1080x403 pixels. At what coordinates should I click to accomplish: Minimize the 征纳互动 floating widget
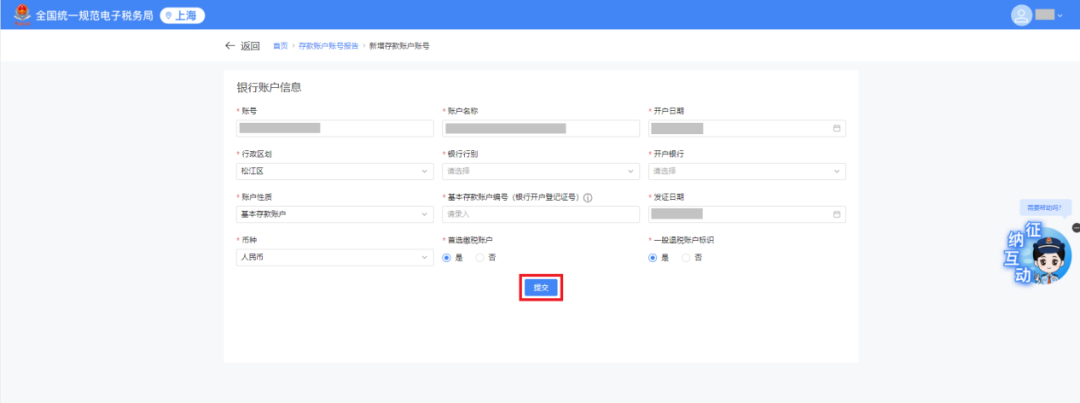tap(1075, 228)
